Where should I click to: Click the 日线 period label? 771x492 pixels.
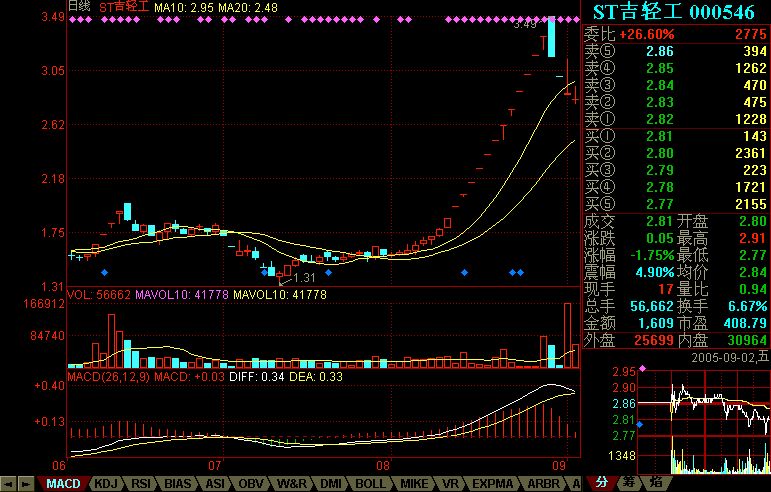click(x=79, y=6)
